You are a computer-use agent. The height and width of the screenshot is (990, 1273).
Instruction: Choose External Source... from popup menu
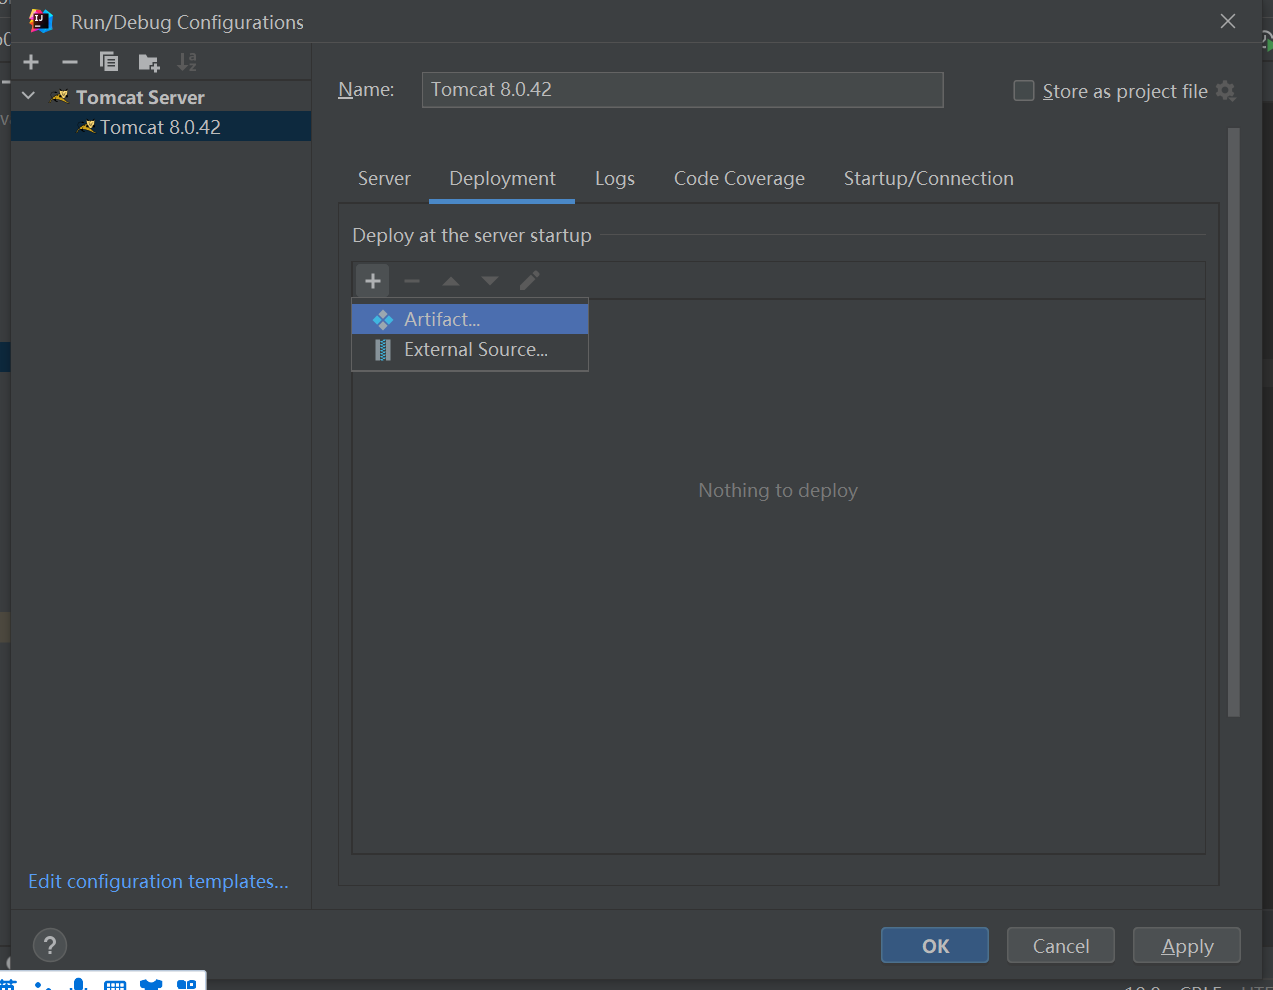(x=470, y=350)
